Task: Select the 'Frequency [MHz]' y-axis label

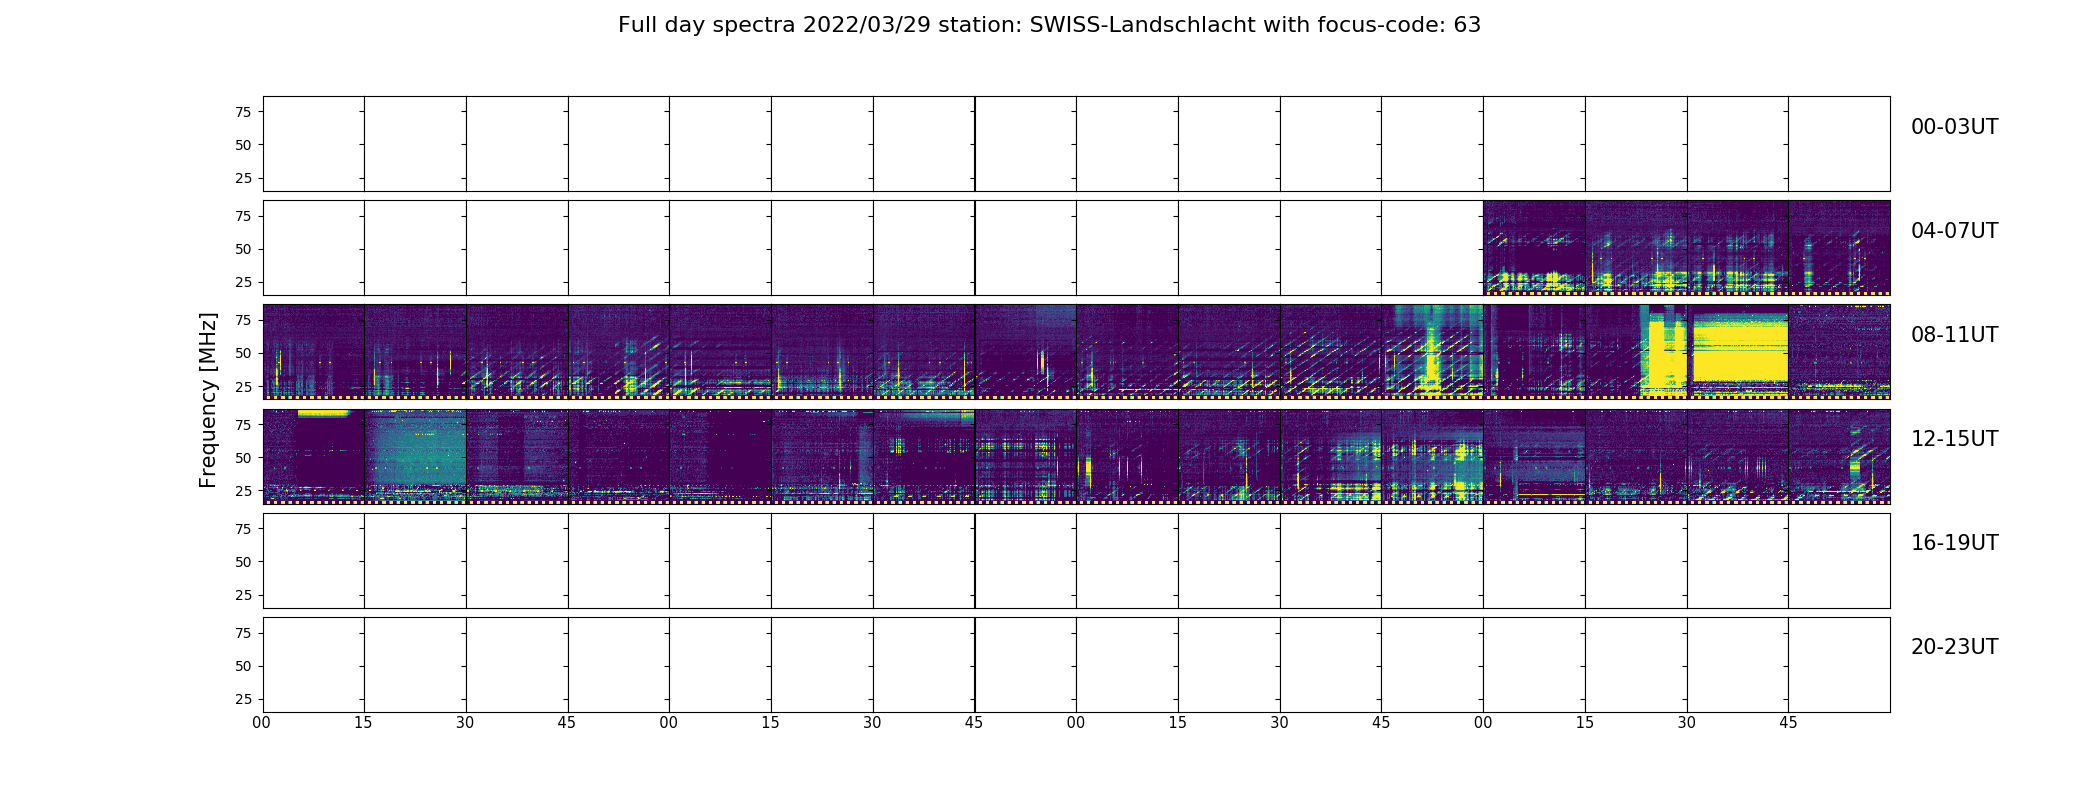Action: [x=208, y=400]
